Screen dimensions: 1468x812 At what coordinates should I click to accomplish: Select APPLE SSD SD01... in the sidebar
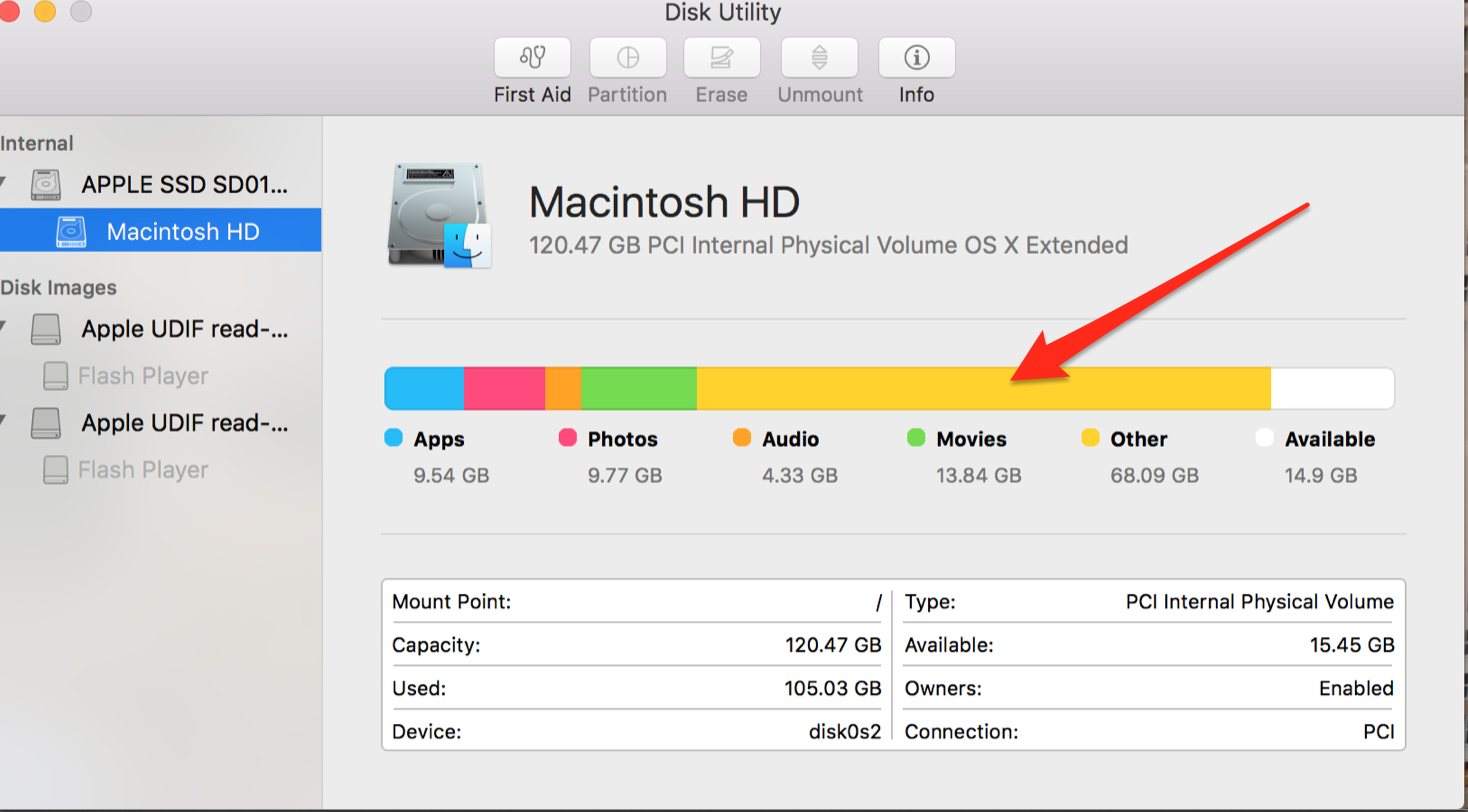185,185
